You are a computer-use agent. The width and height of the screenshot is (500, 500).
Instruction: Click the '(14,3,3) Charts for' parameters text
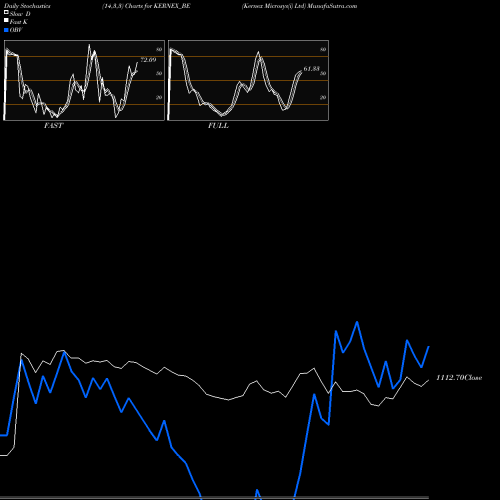coord(127,6)
